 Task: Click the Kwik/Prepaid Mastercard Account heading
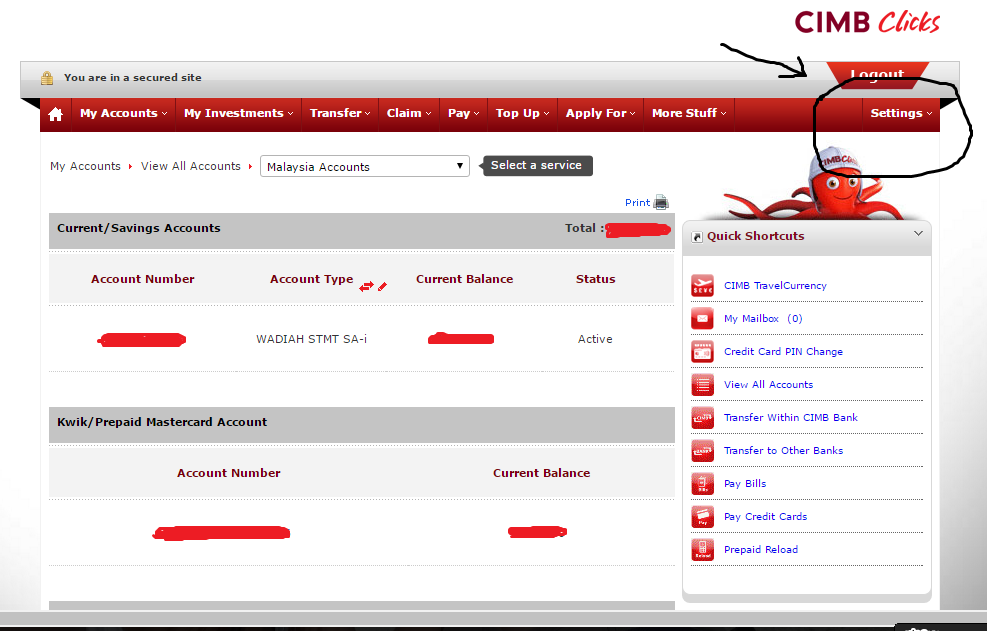coord(162,423)
